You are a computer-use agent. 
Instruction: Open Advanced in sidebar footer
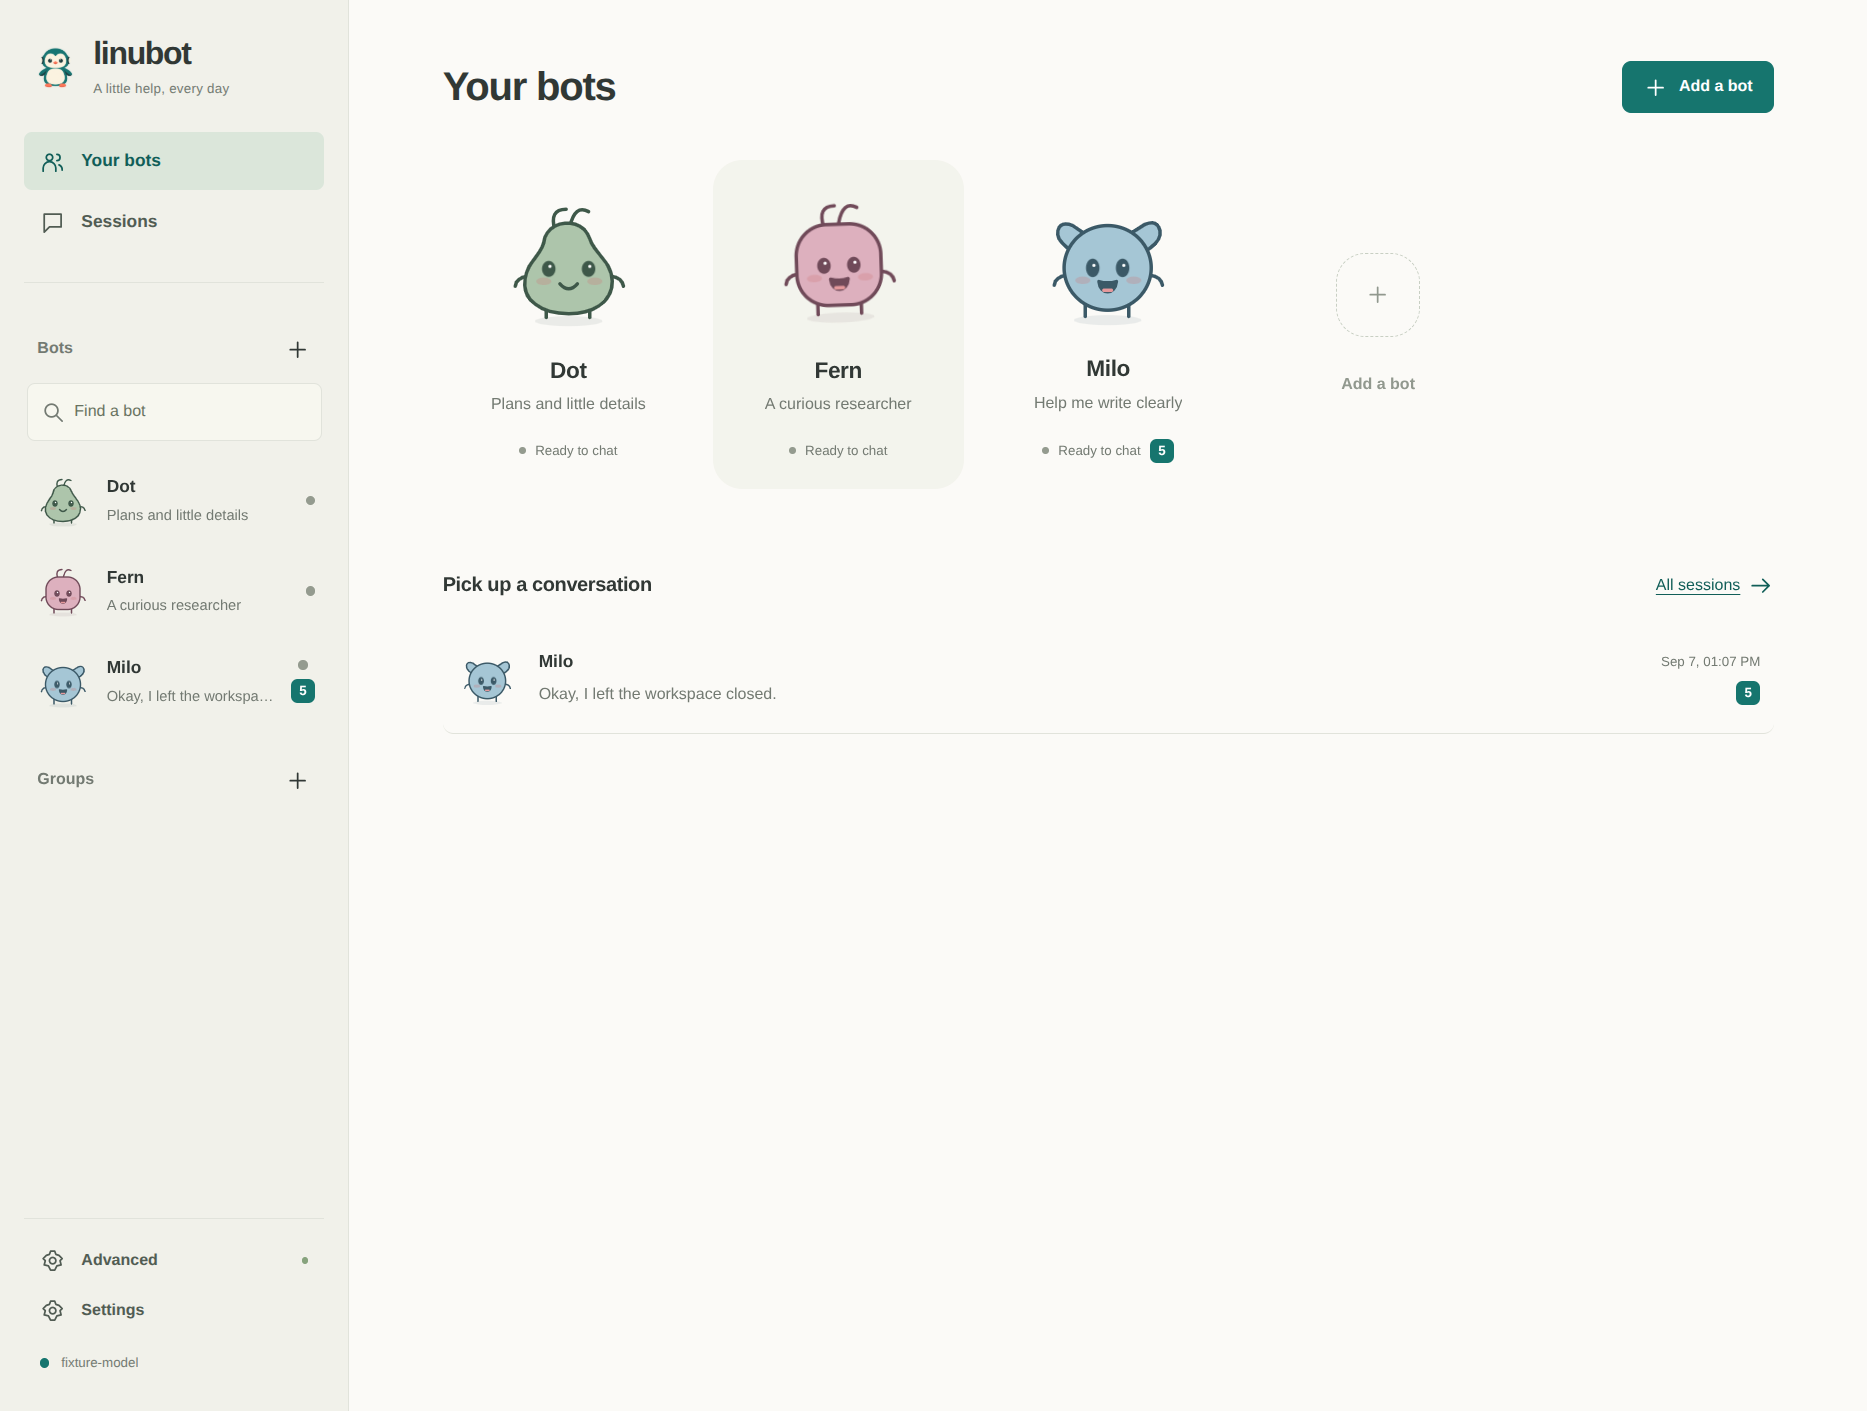[174, 1260]
